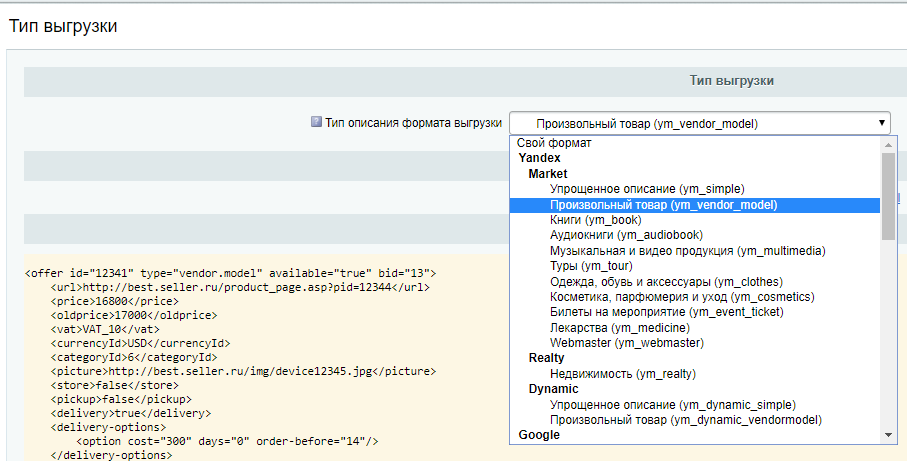907x461 pixels.
Task: Click the <delivery>true</delivery> line
Action: 131,413
